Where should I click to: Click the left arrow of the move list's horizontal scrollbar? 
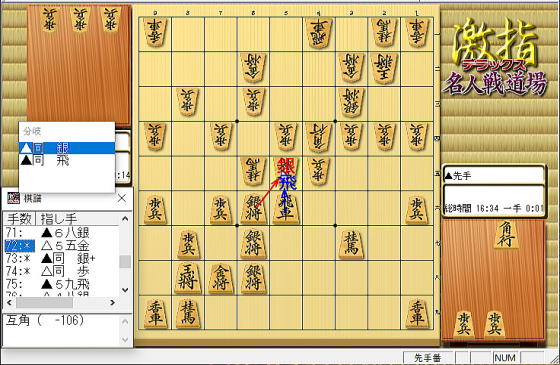point(10,302)
